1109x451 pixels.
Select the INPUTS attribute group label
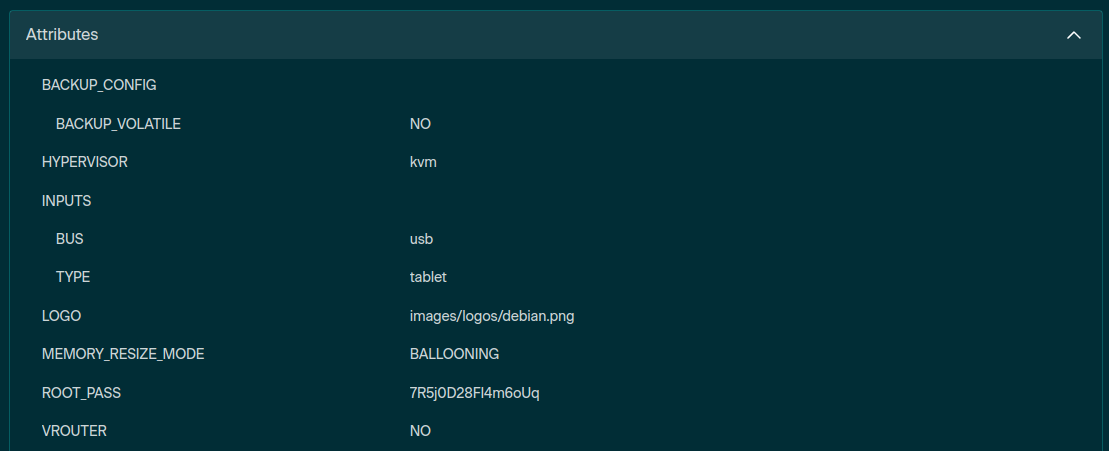[x=67, y=201]
